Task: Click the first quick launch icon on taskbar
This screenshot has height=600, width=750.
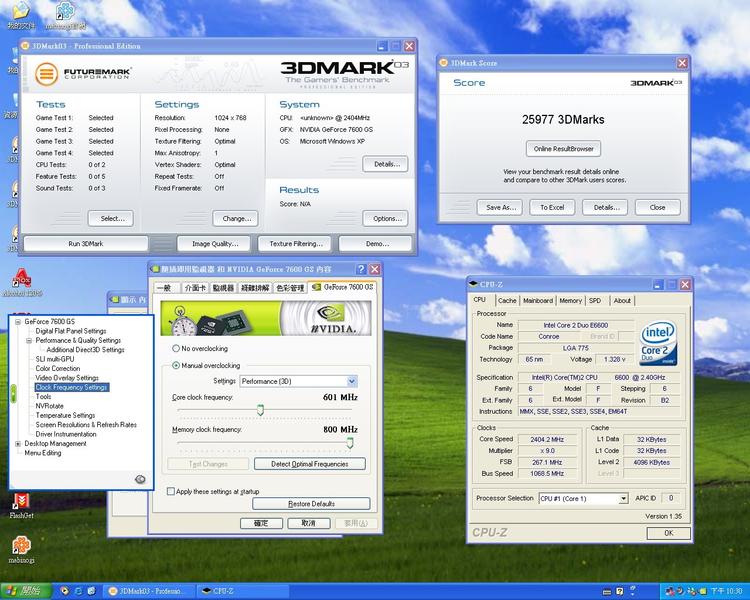Action: tap(65, 591)
